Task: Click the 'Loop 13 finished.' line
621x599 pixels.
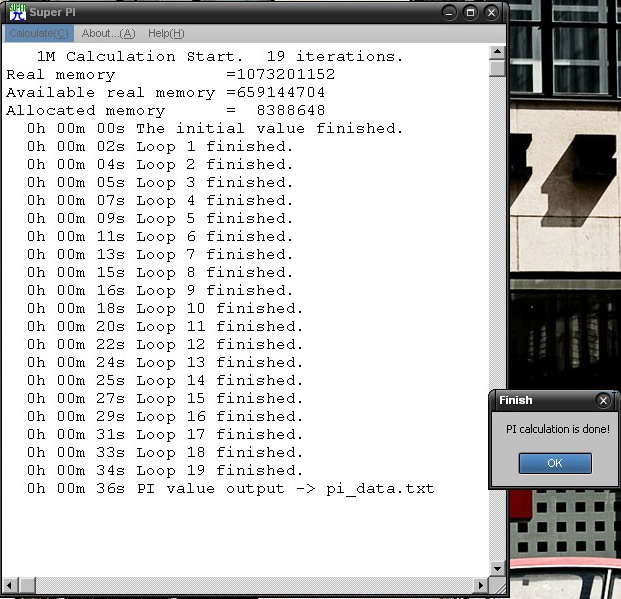Action: [x=165, y=362]
